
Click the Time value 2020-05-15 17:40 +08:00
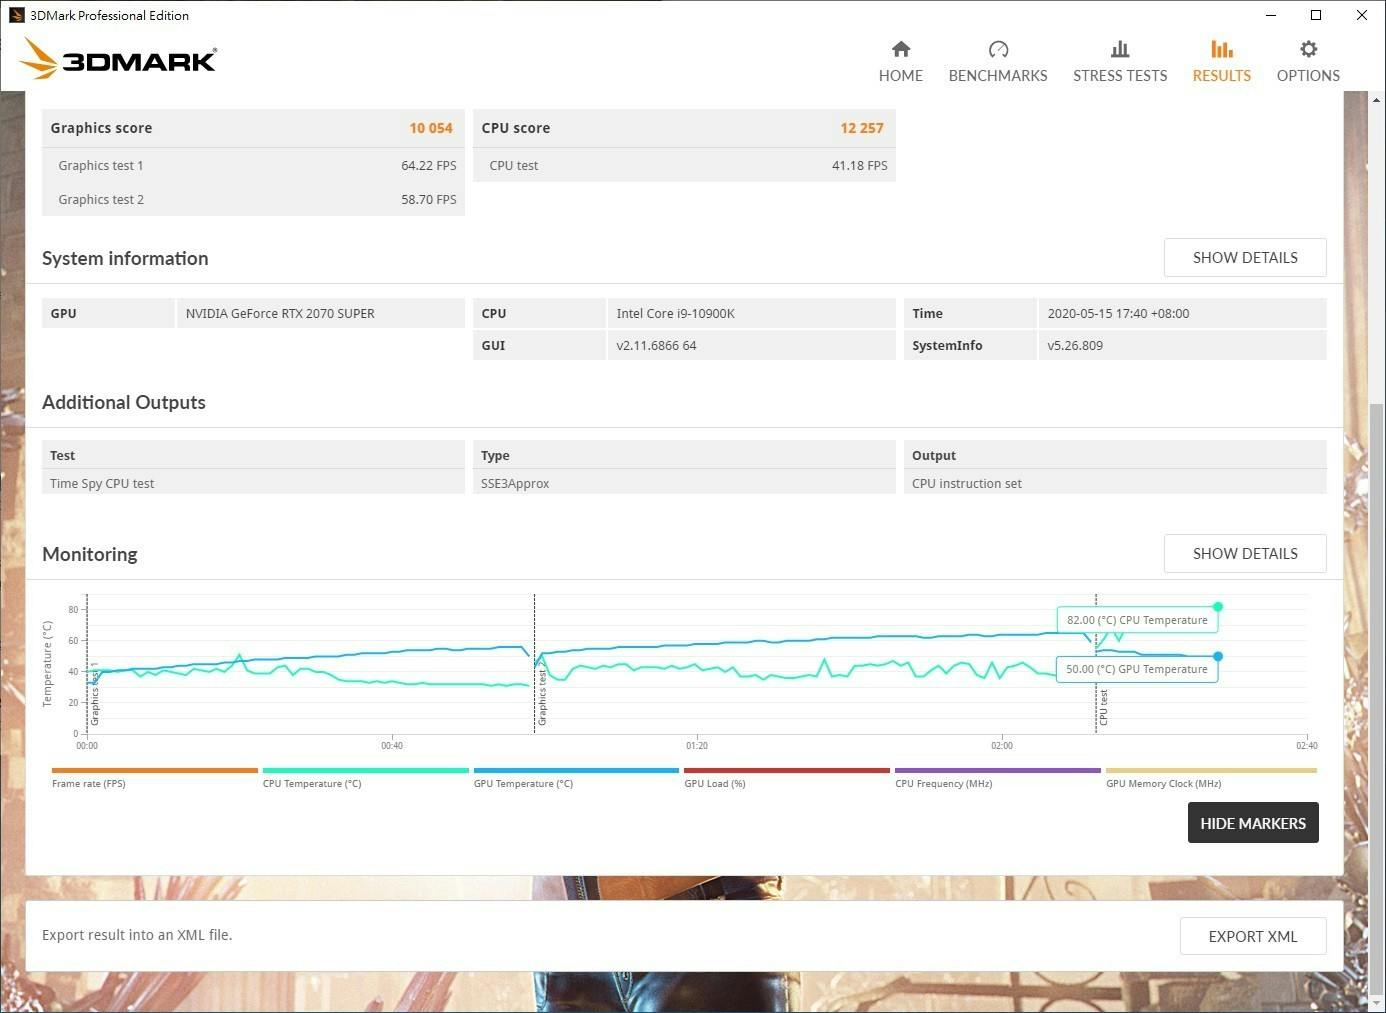click(1118, 313)
